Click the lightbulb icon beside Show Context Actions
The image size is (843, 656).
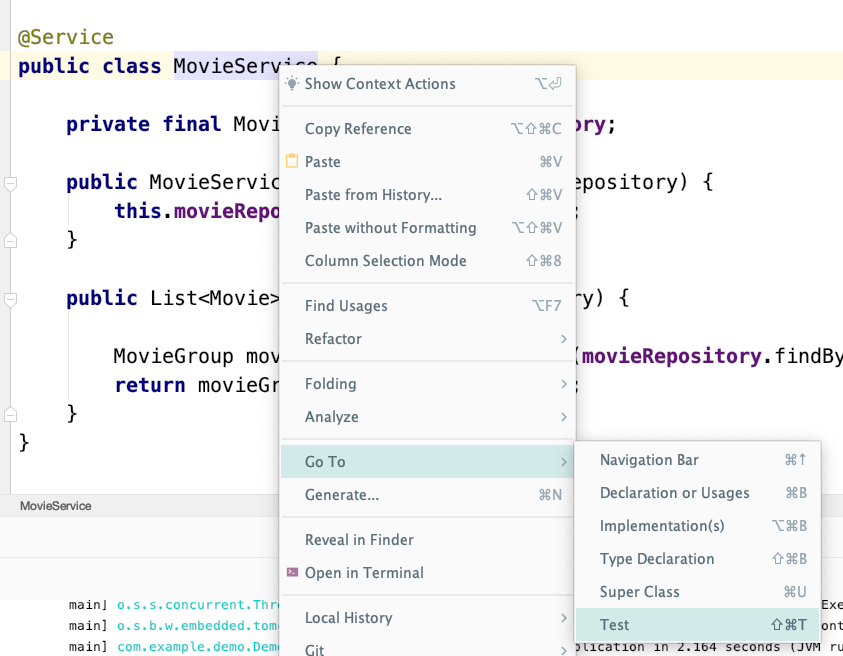click(x=291, y=83)
